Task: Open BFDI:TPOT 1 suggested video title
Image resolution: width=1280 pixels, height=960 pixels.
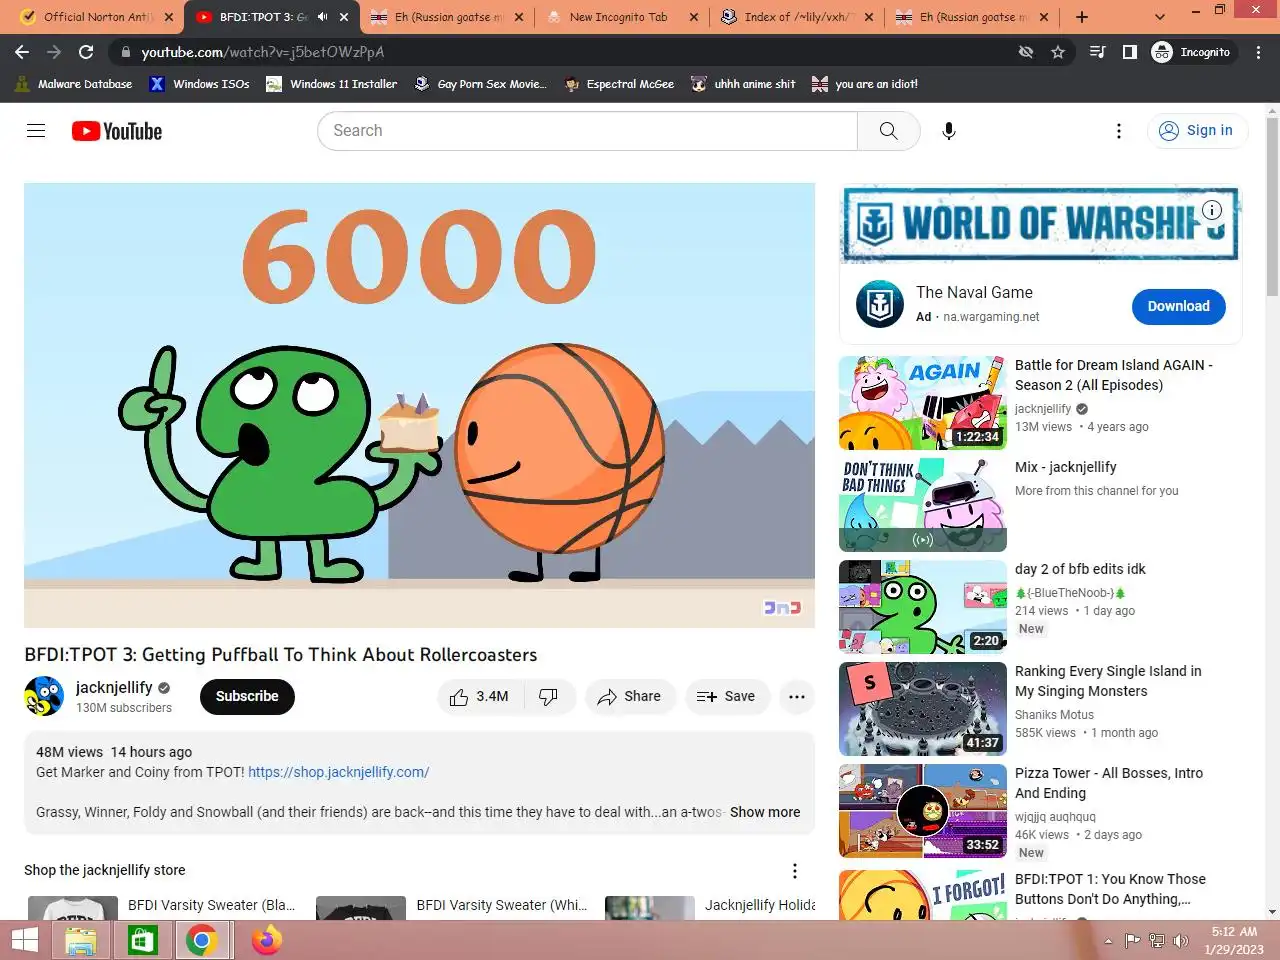Action: coord(1110,889)
